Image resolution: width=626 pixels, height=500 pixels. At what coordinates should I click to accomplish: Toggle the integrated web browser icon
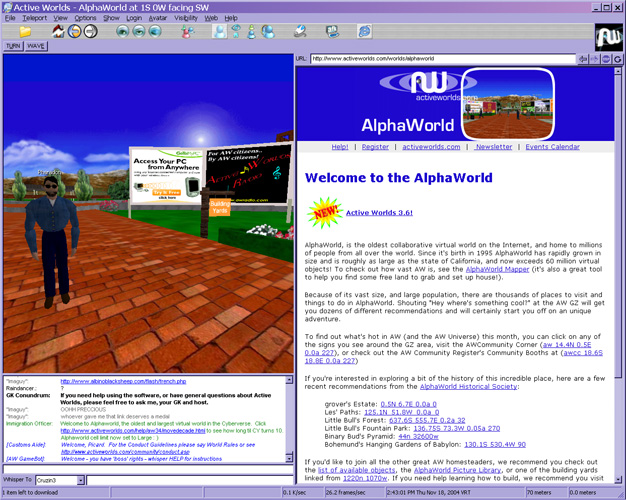pos(365,32)
